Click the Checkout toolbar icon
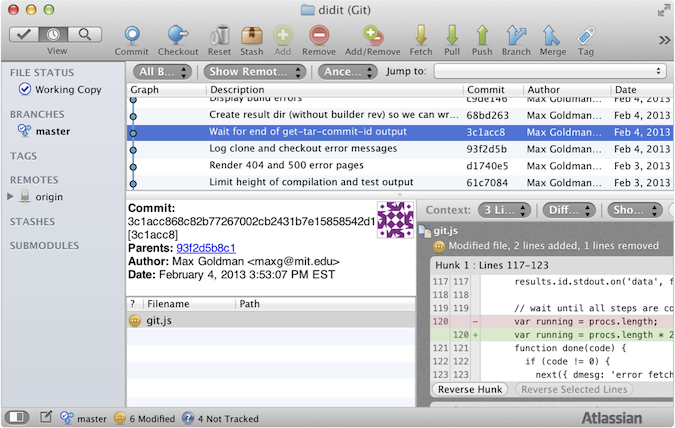The width and height of the screenshot is (675, 428). click(x=178, y=38)
